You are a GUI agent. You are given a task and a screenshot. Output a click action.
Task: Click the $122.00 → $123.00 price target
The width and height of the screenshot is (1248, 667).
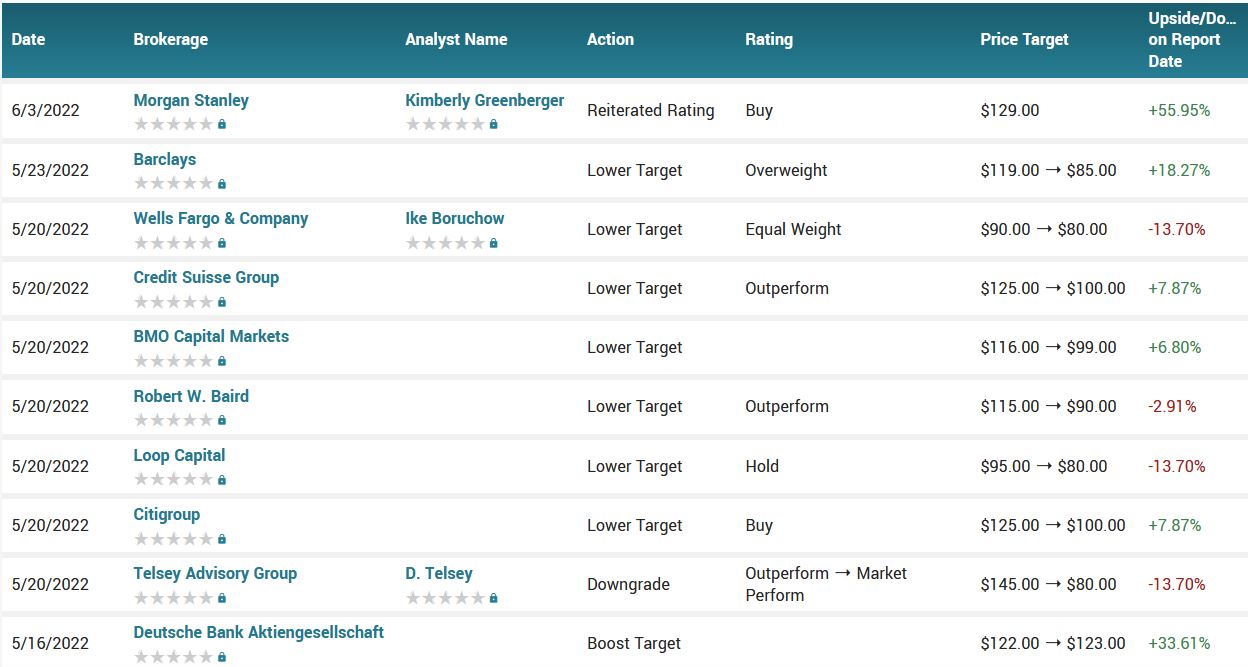1053,643
